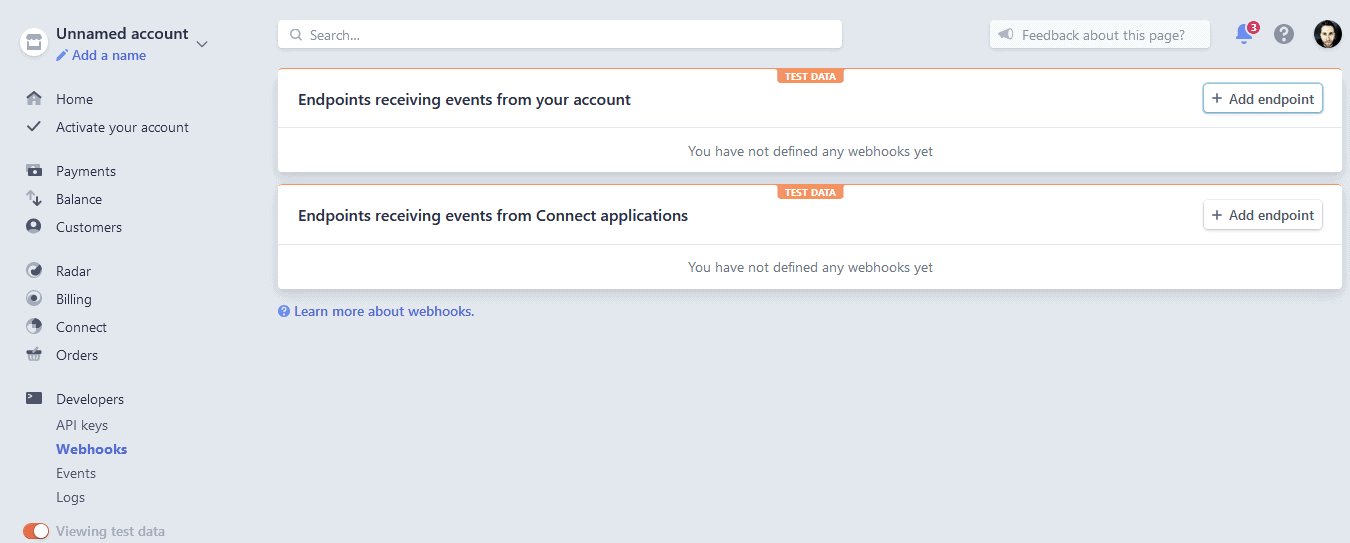Click the Orders basket icon

click(34, 355)
